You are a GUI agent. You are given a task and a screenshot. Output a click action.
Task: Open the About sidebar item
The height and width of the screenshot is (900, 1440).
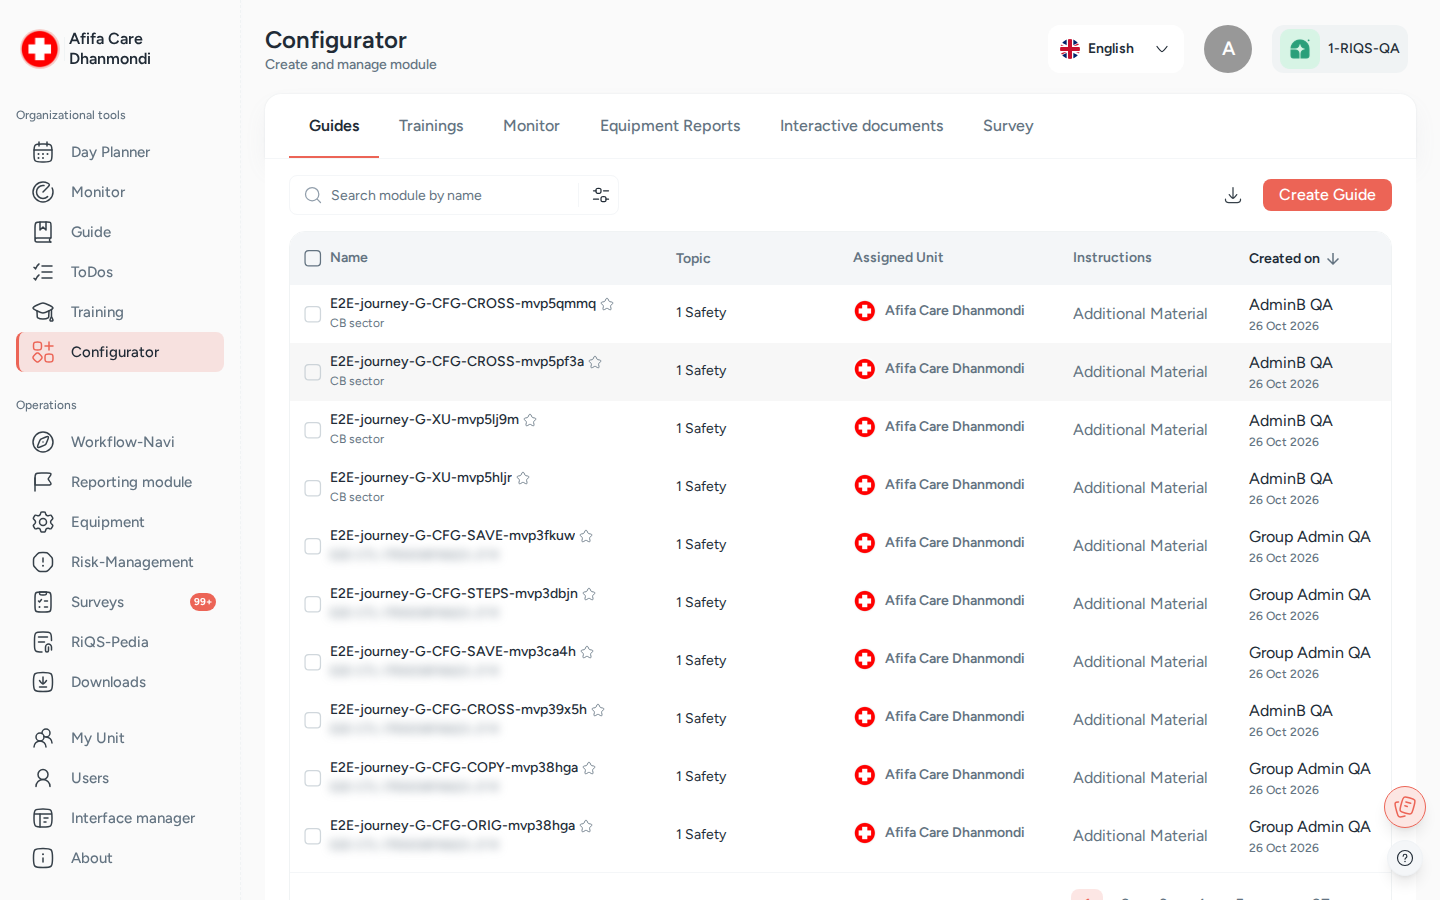[120, 858]
